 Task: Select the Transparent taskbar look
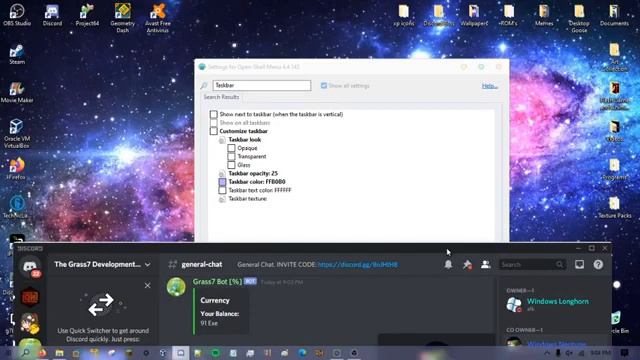click(x=231, y=156)
